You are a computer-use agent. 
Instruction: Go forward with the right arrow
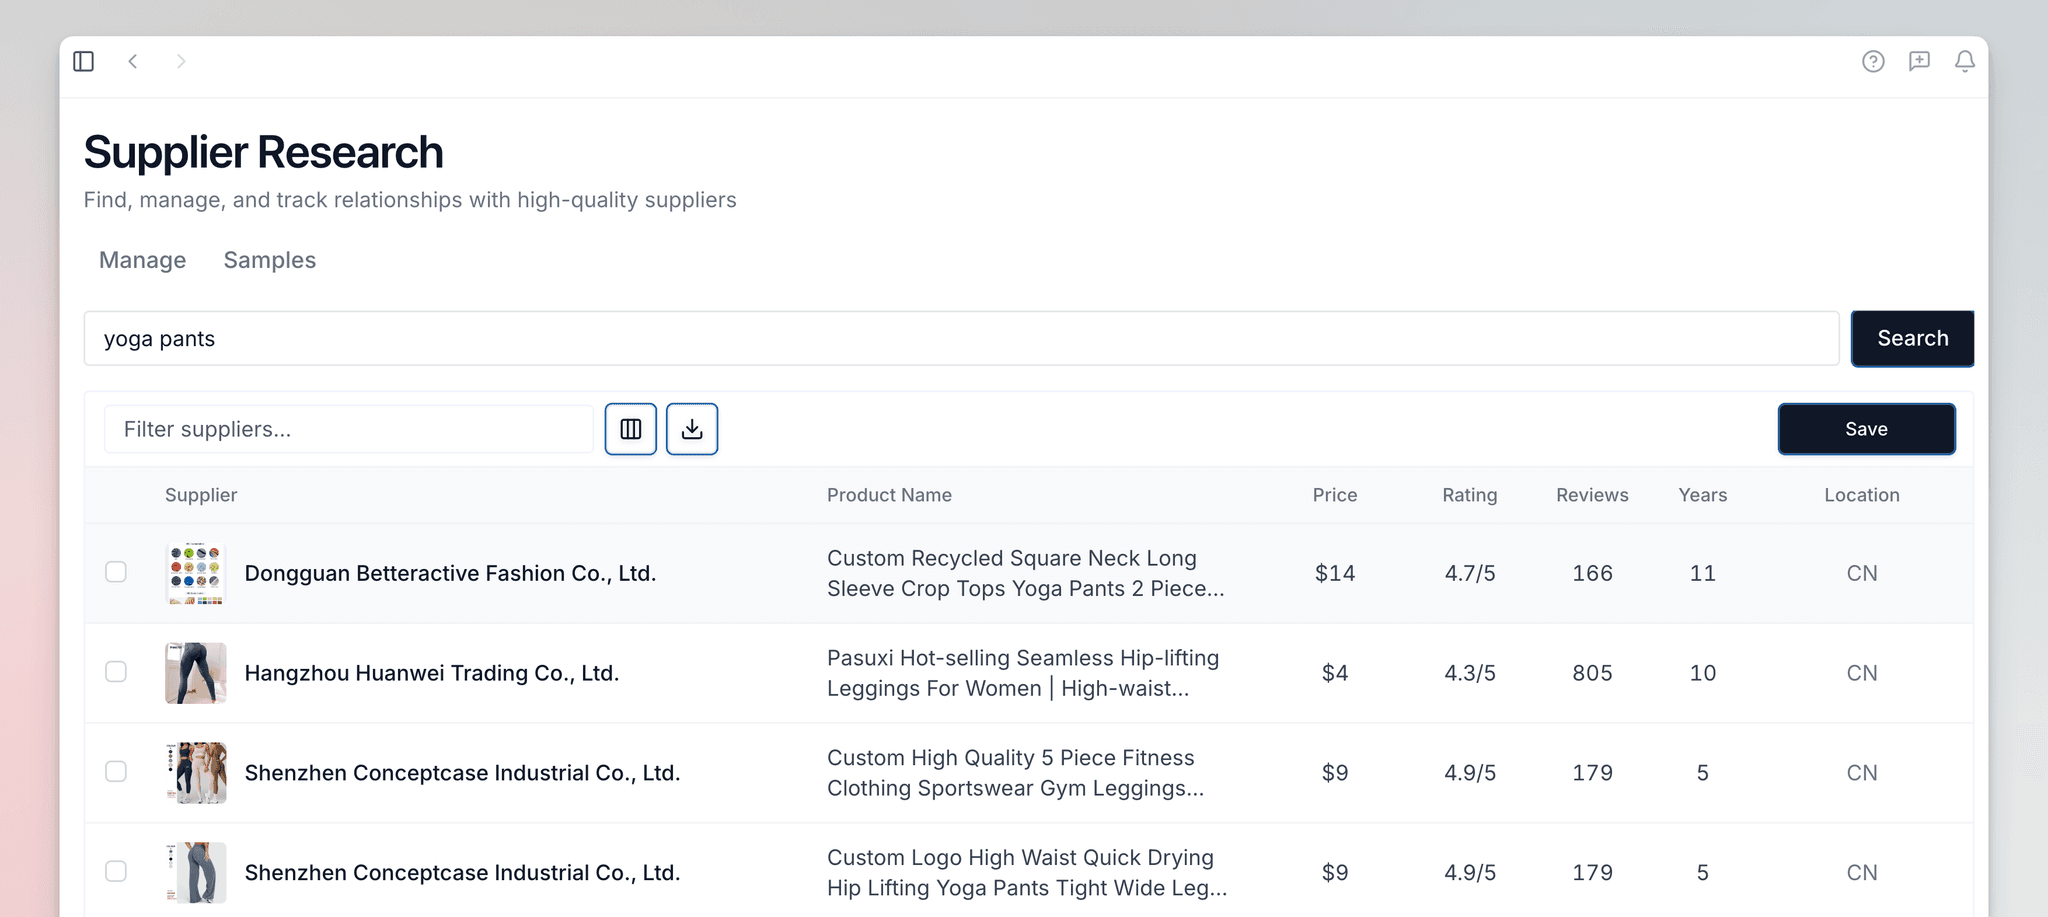click(x=181, y=62)
